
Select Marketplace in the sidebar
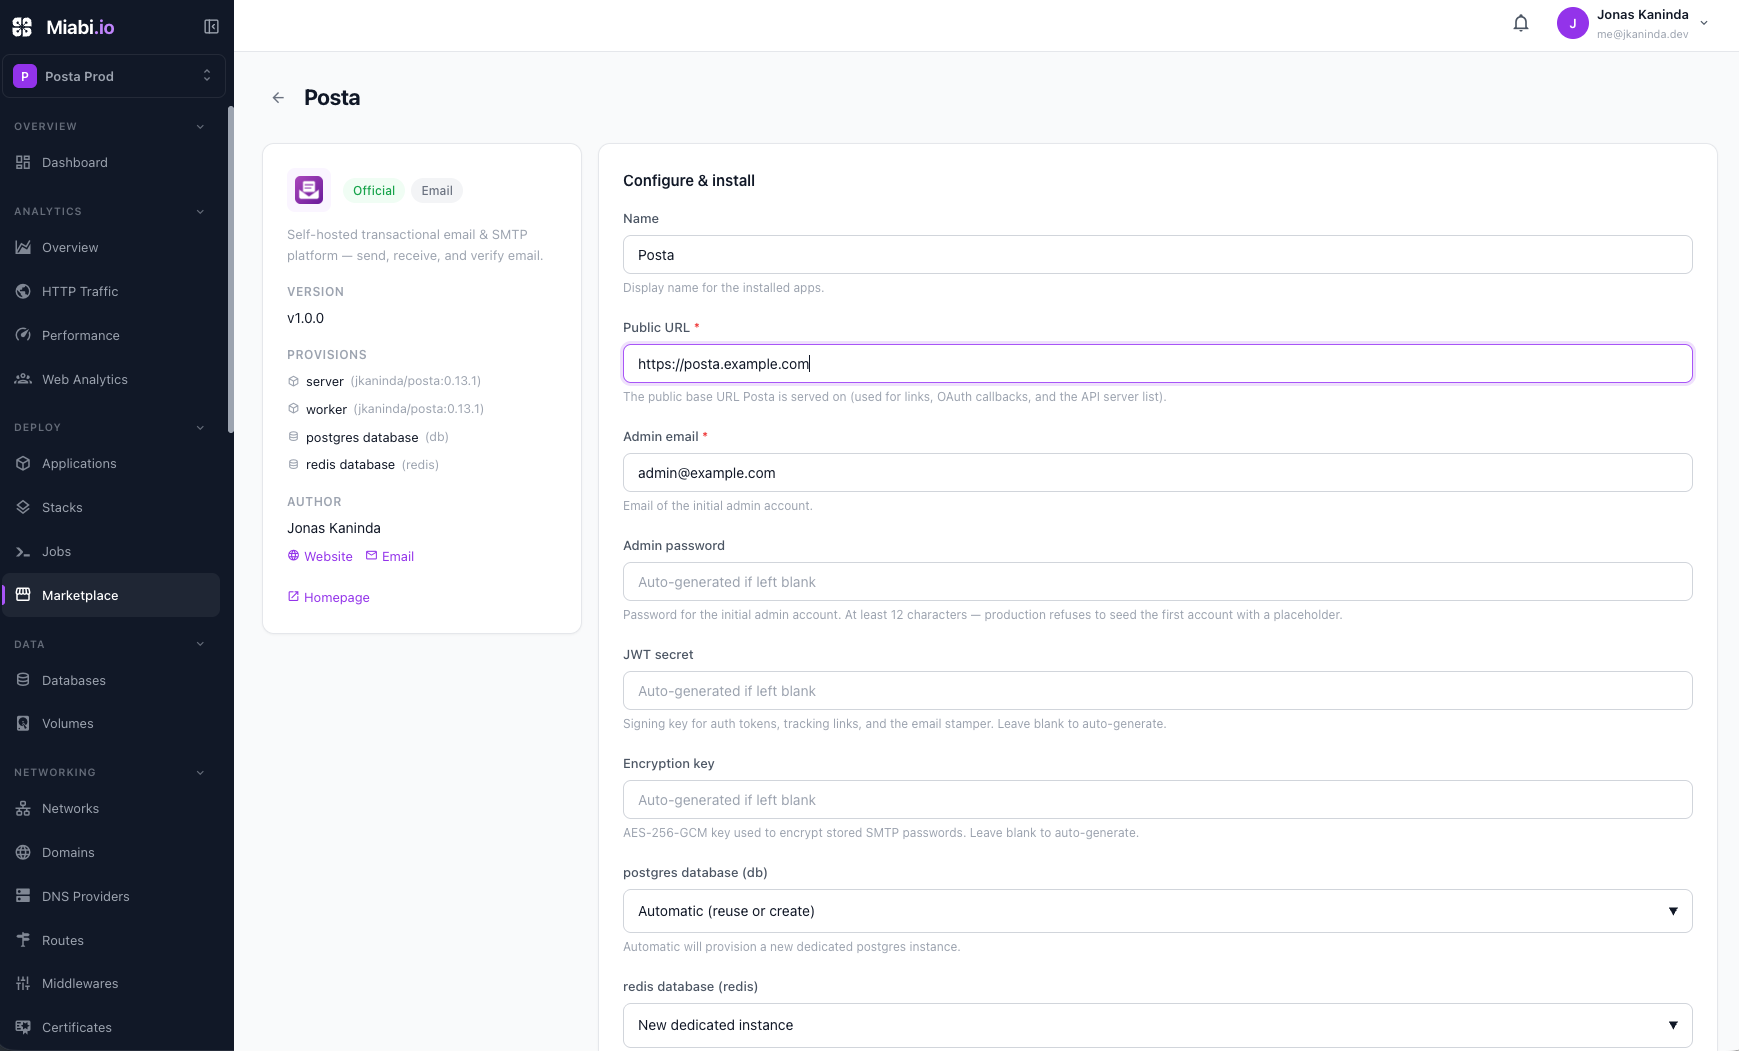point(111,595)
